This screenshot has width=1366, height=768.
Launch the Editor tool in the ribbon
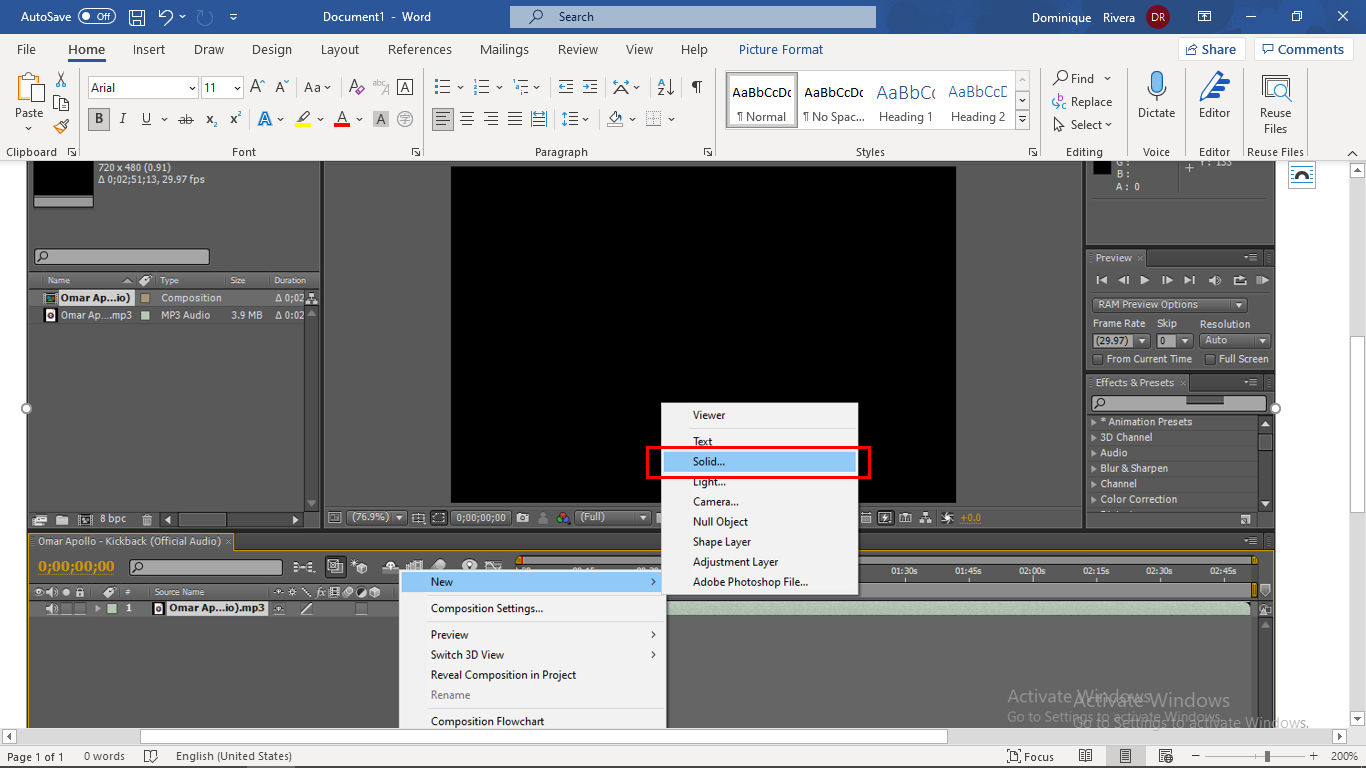(1214, 96)
